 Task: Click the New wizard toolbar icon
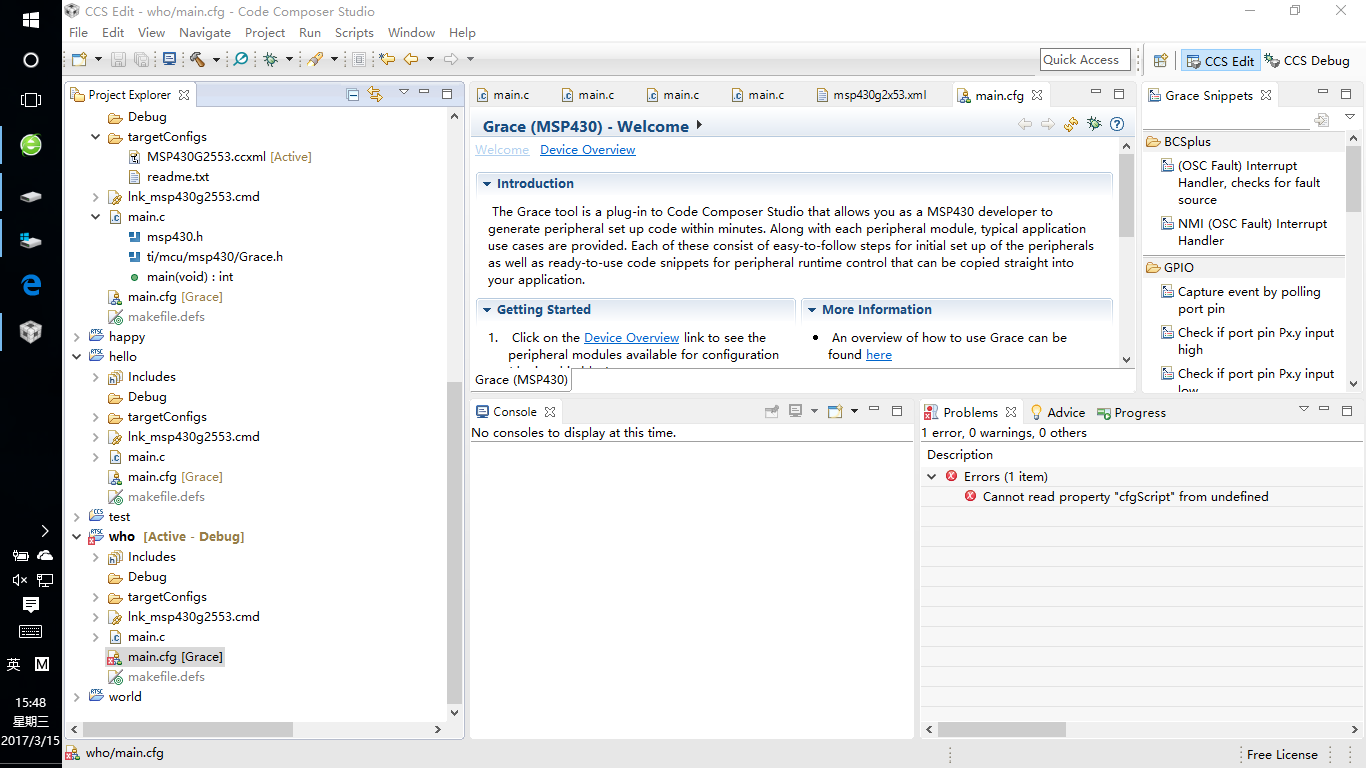point(79,60)
